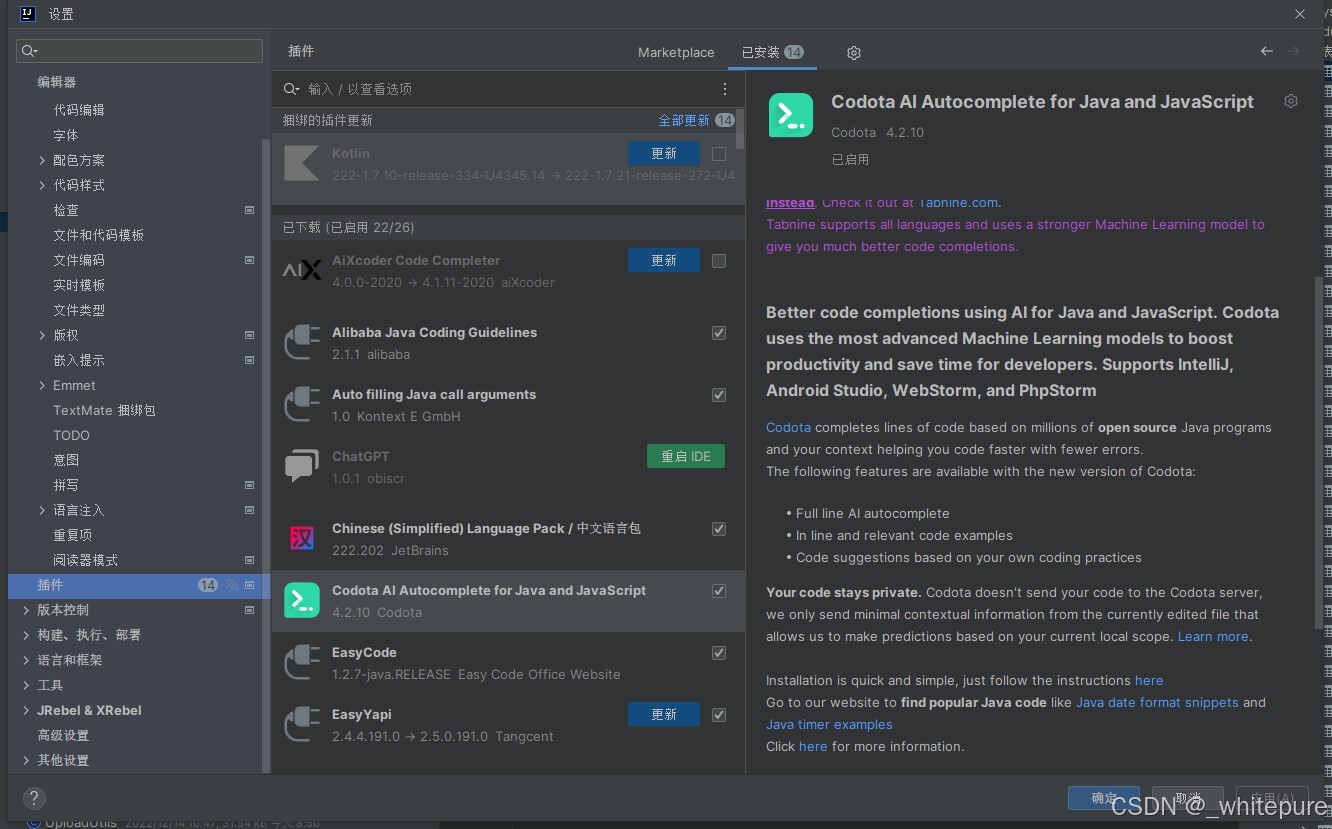Expand the Emmet tree node
1332x829 pixels.
(x=42, y=385)
